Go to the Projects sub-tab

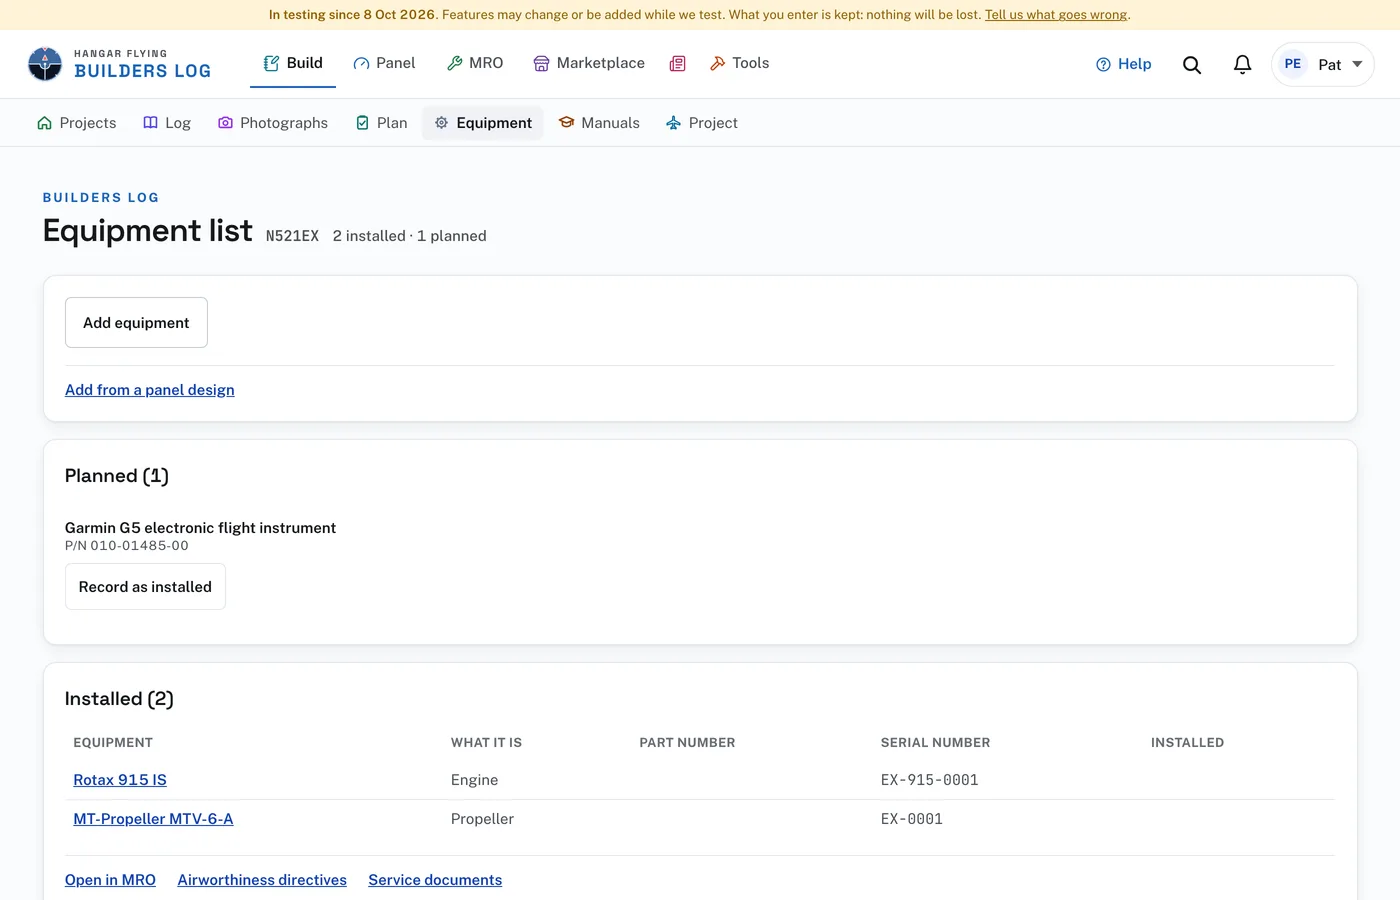point(77,123)
